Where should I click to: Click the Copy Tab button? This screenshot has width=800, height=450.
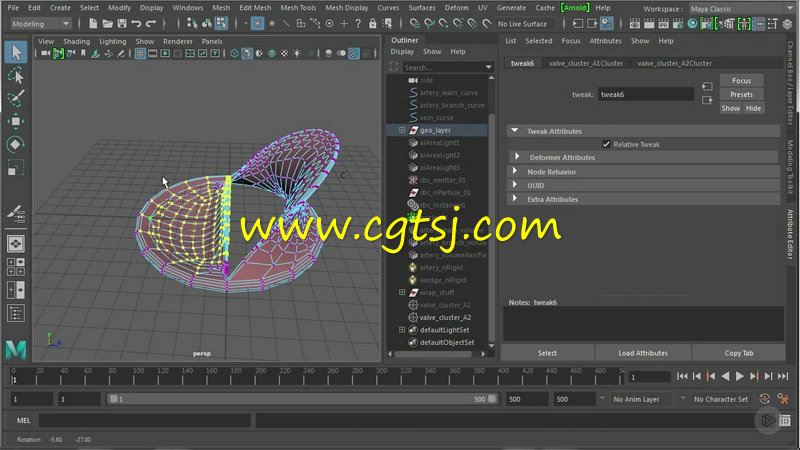(738, 353)
